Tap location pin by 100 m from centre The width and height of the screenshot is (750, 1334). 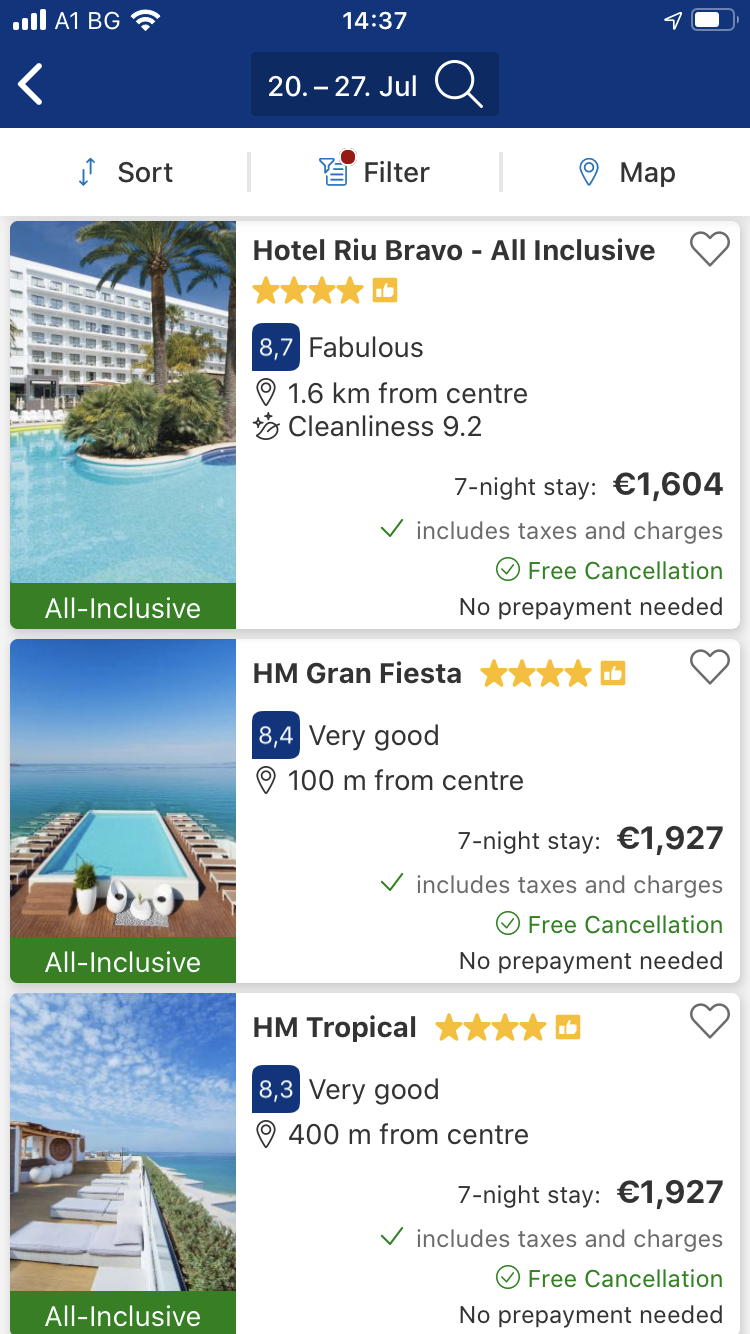click(x=266, y=781)
